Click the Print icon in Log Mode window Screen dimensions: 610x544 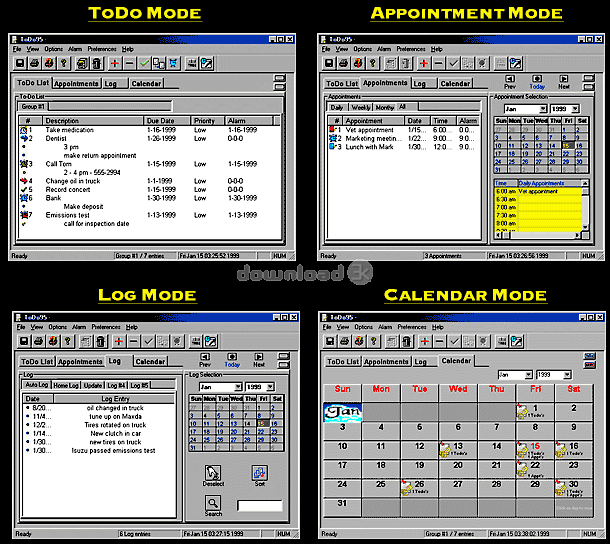coord(39,341)
